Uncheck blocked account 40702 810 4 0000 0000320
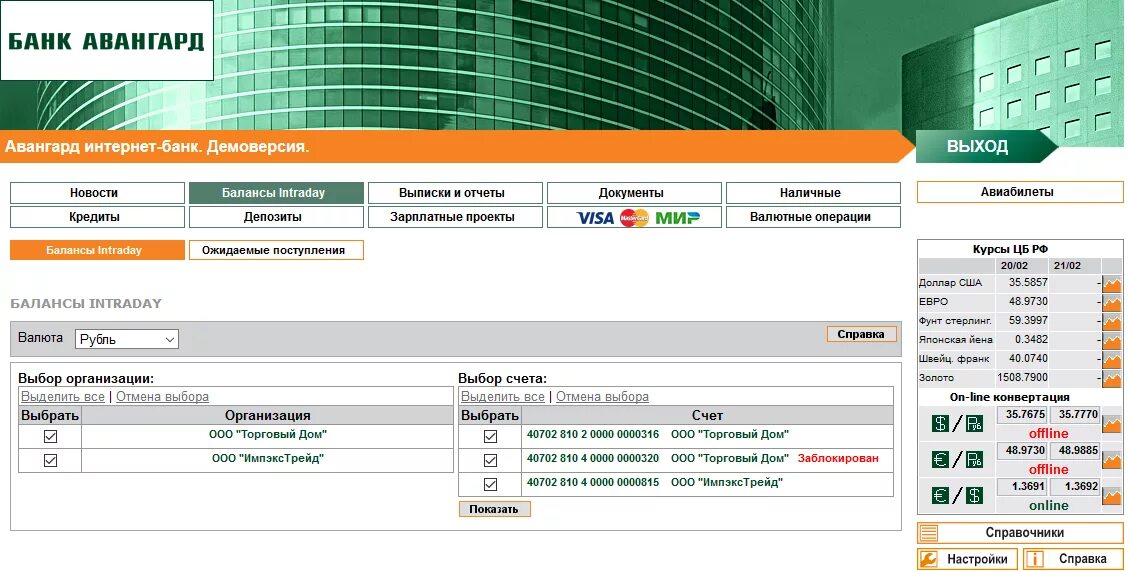Viewport: 1128px width, 571px height. (x=490, y=460)
